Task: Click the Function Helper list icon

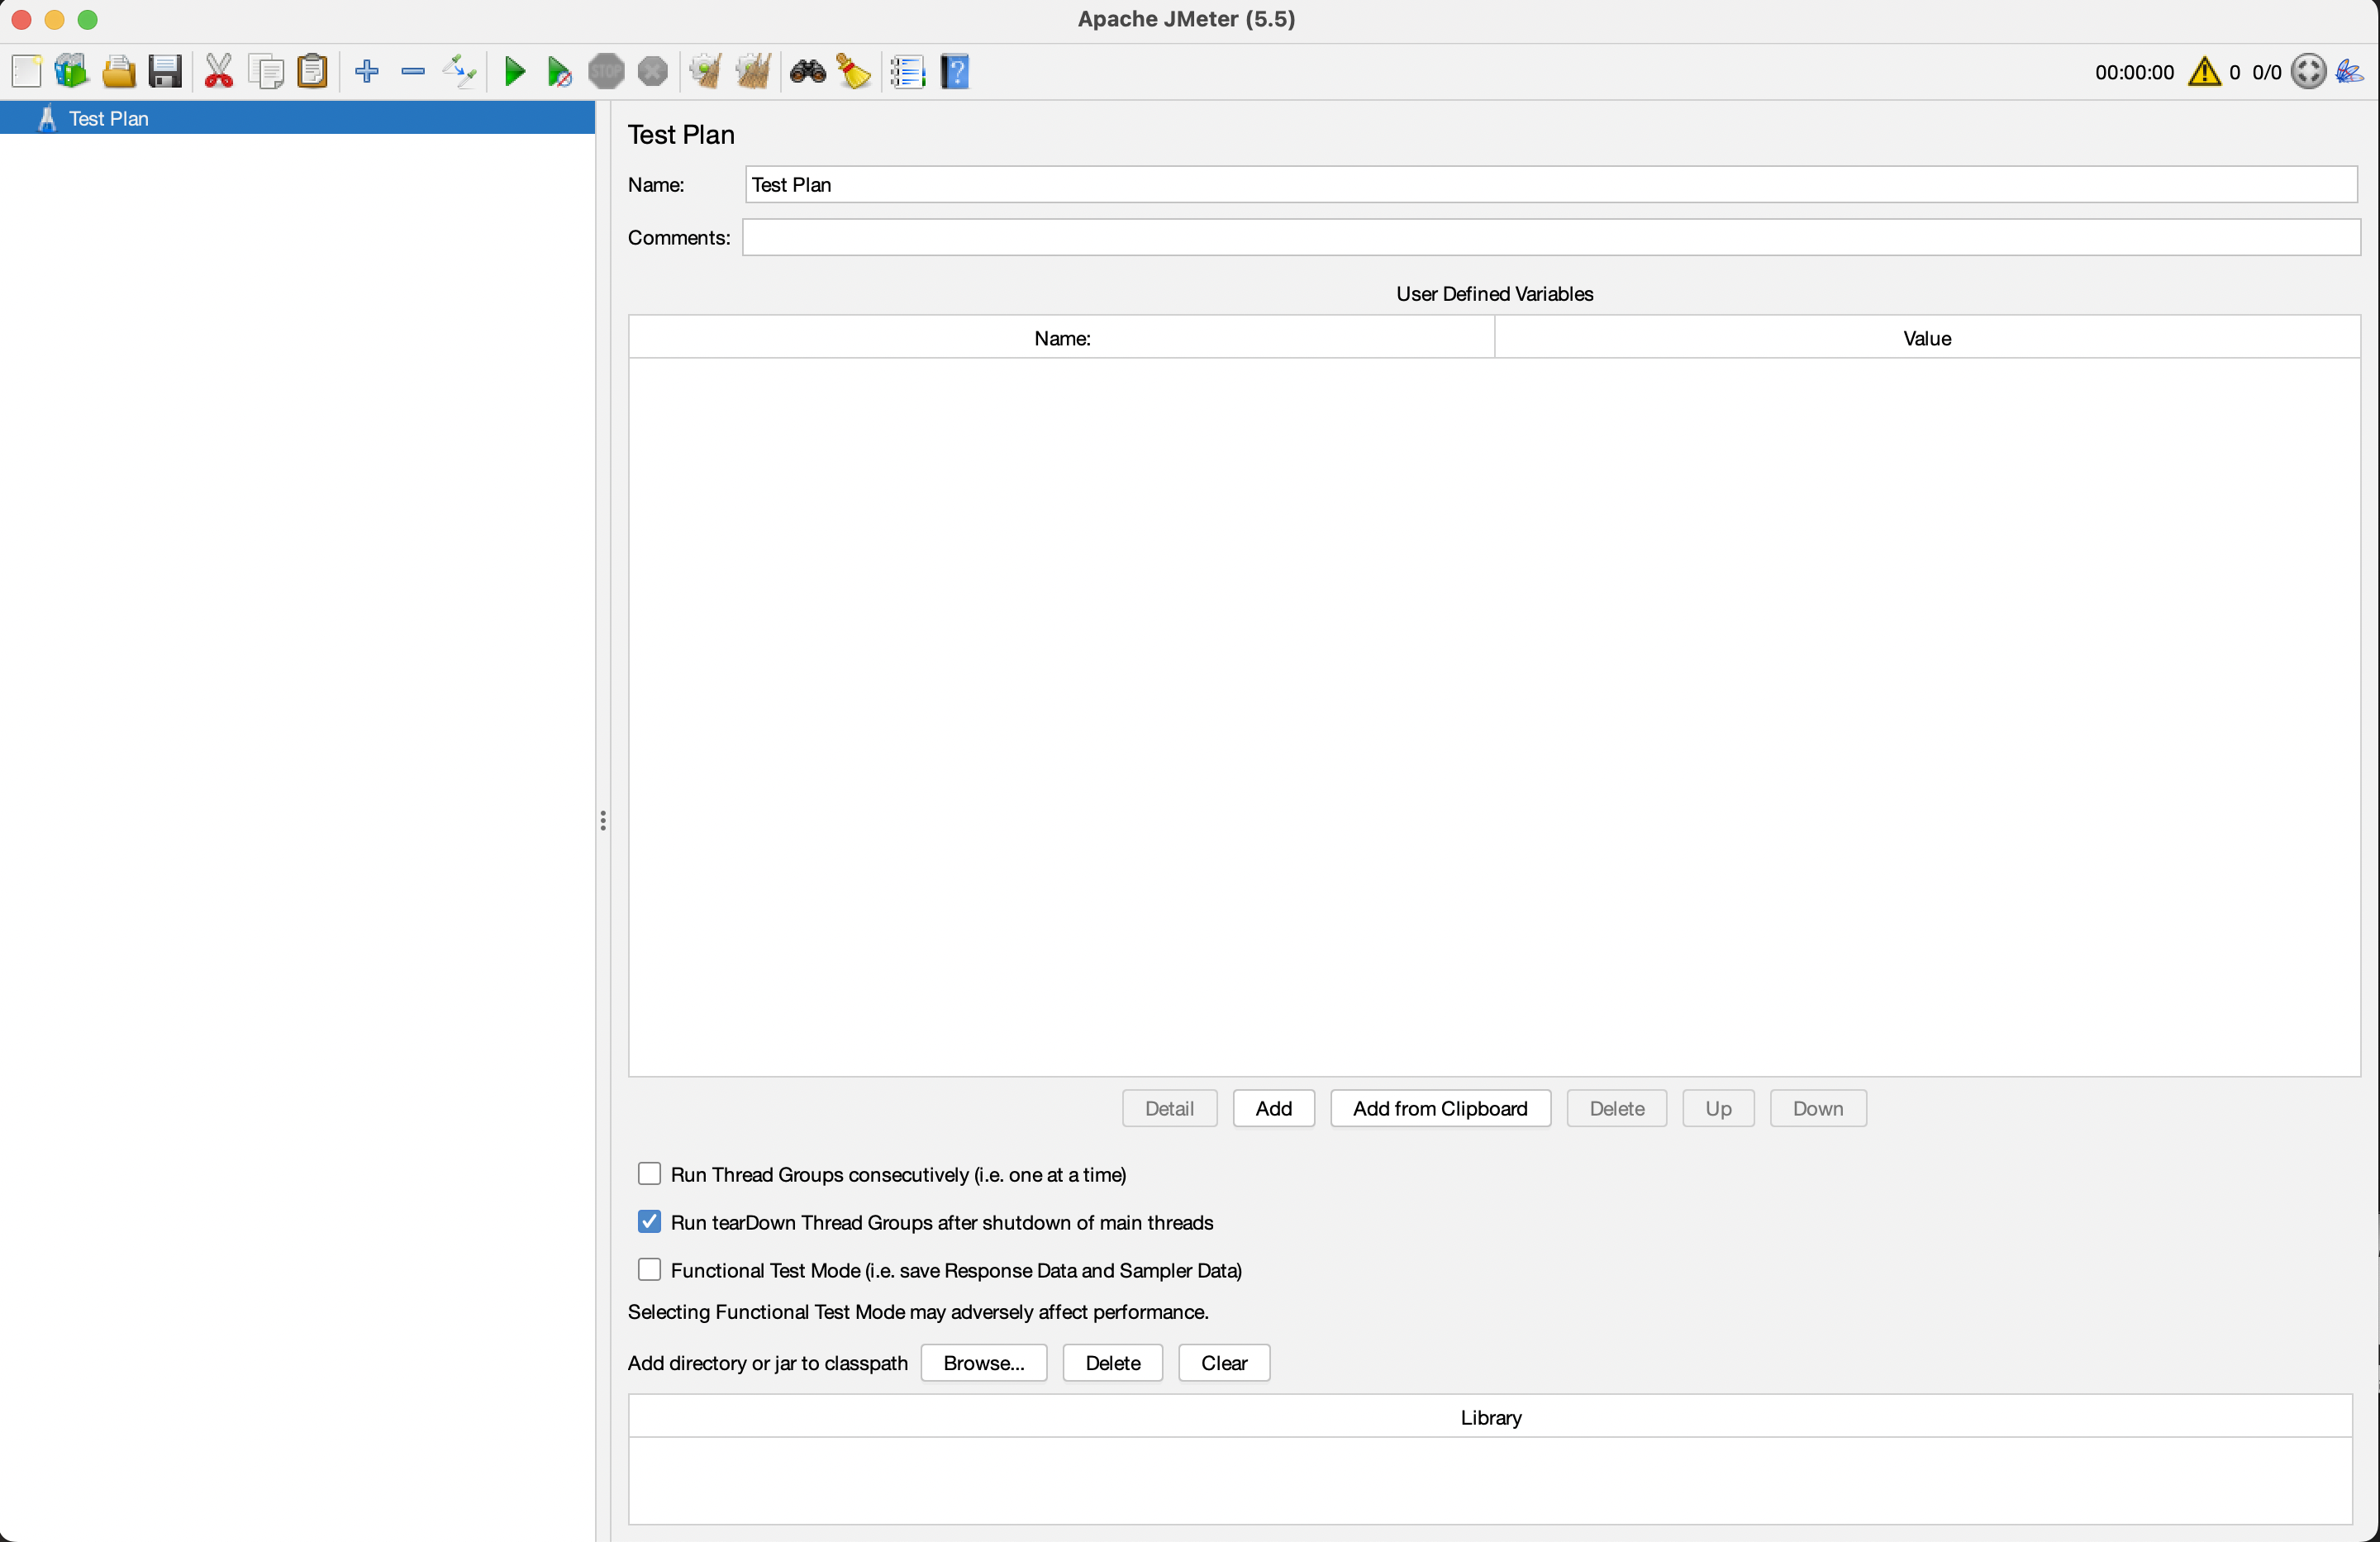Action: (907, 72)
